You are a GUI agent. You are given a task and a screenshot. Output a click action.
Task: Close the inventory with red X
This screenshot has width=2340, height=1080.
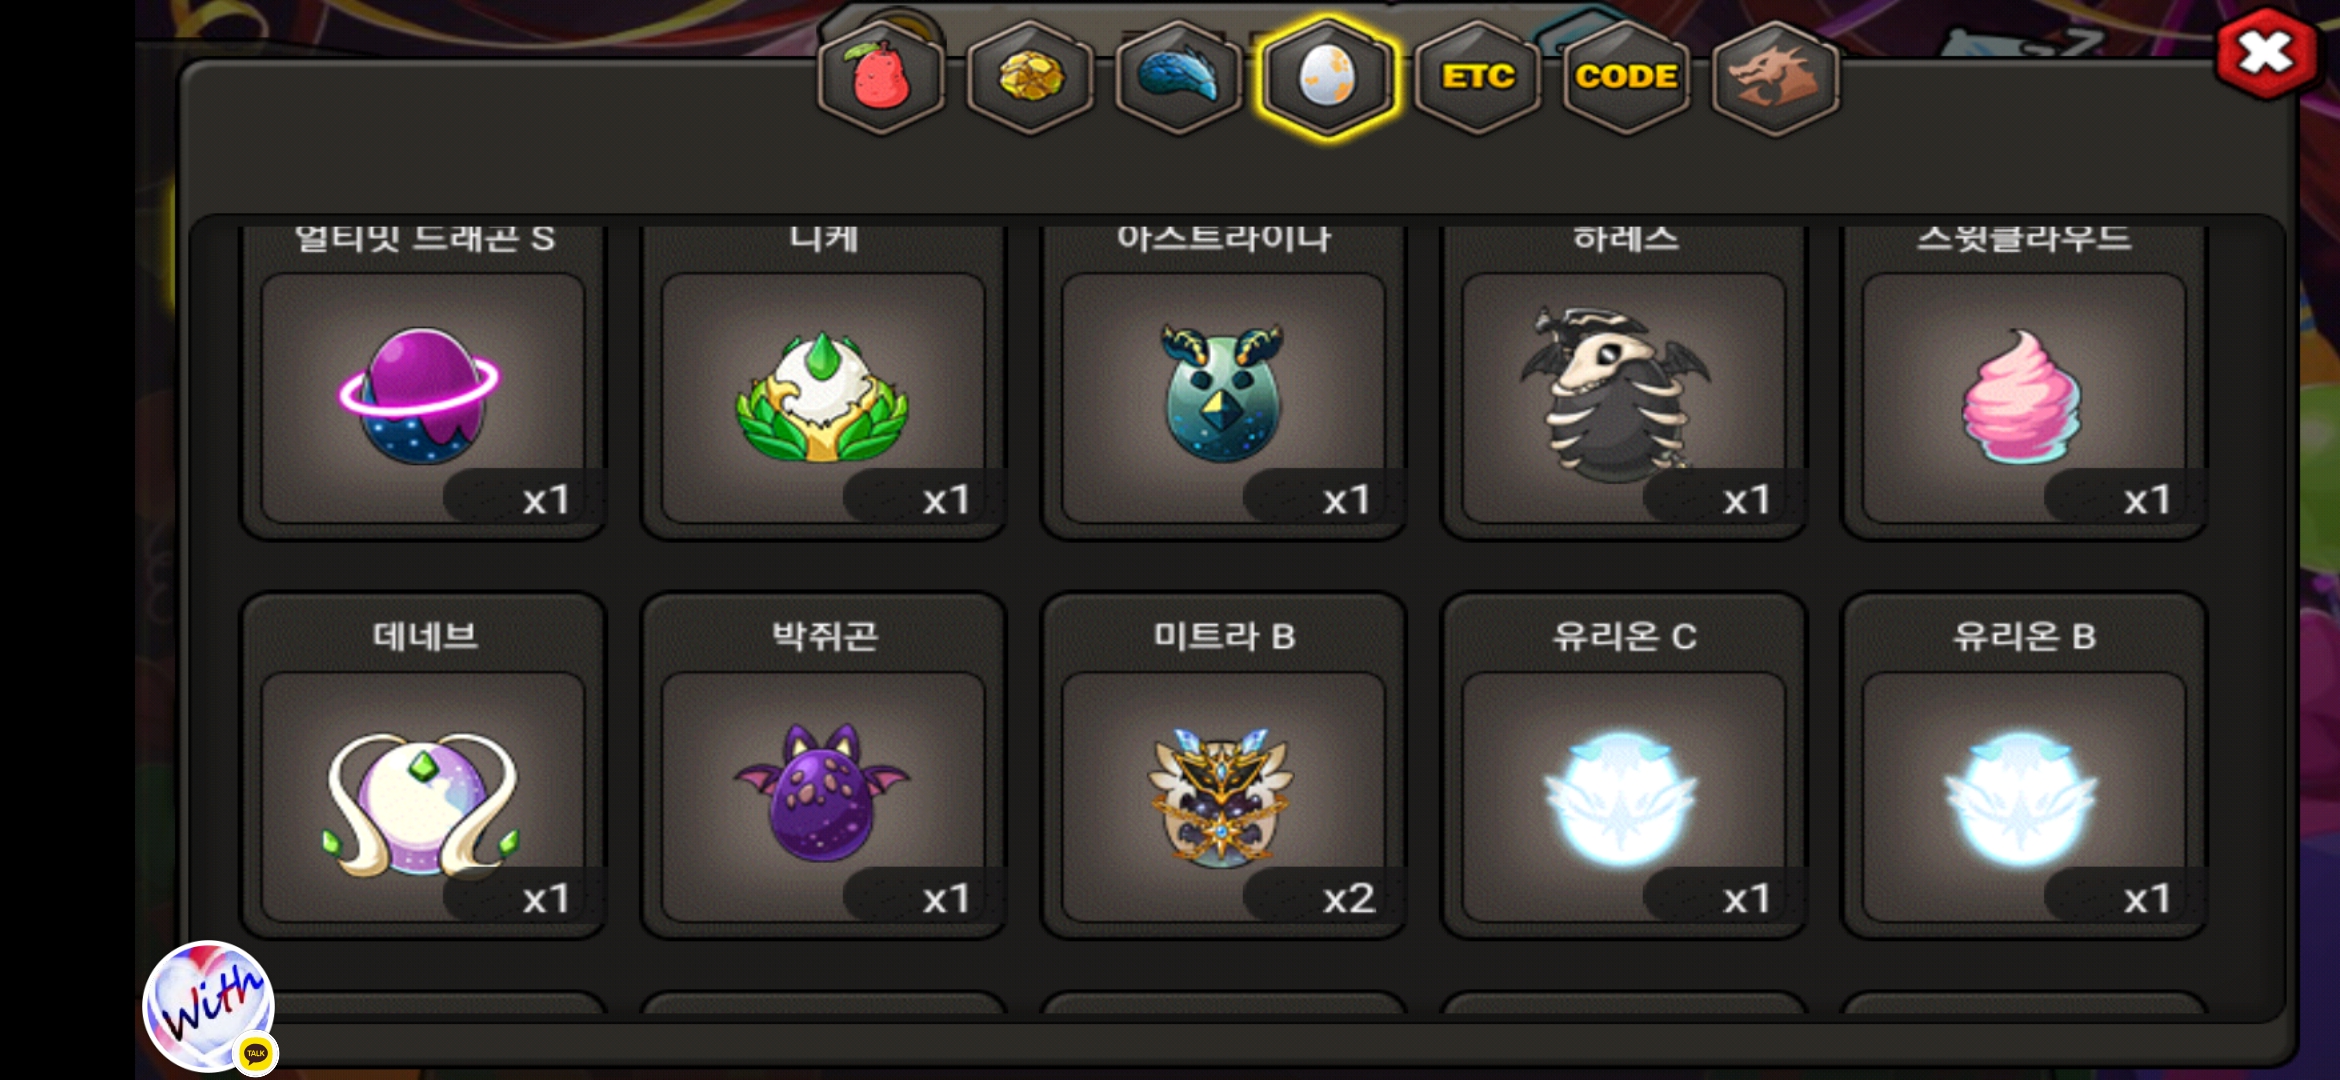click(x=2266, y=54)
